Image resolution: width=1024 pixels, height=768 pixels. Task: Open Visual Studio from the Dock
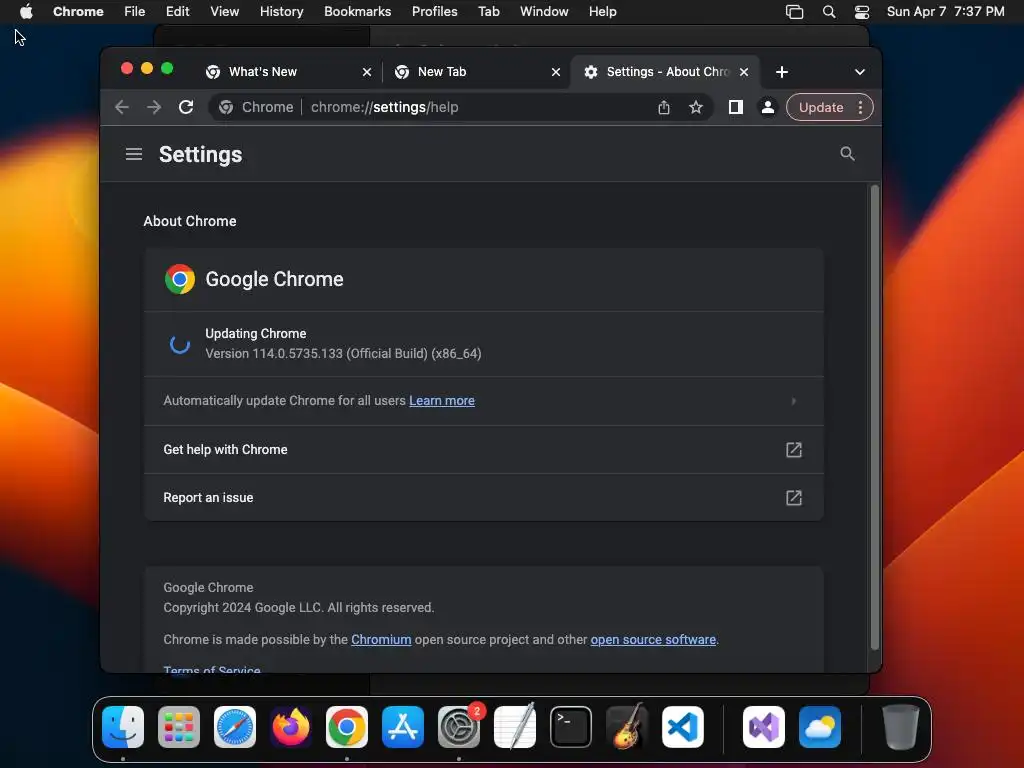pos(764,727)
